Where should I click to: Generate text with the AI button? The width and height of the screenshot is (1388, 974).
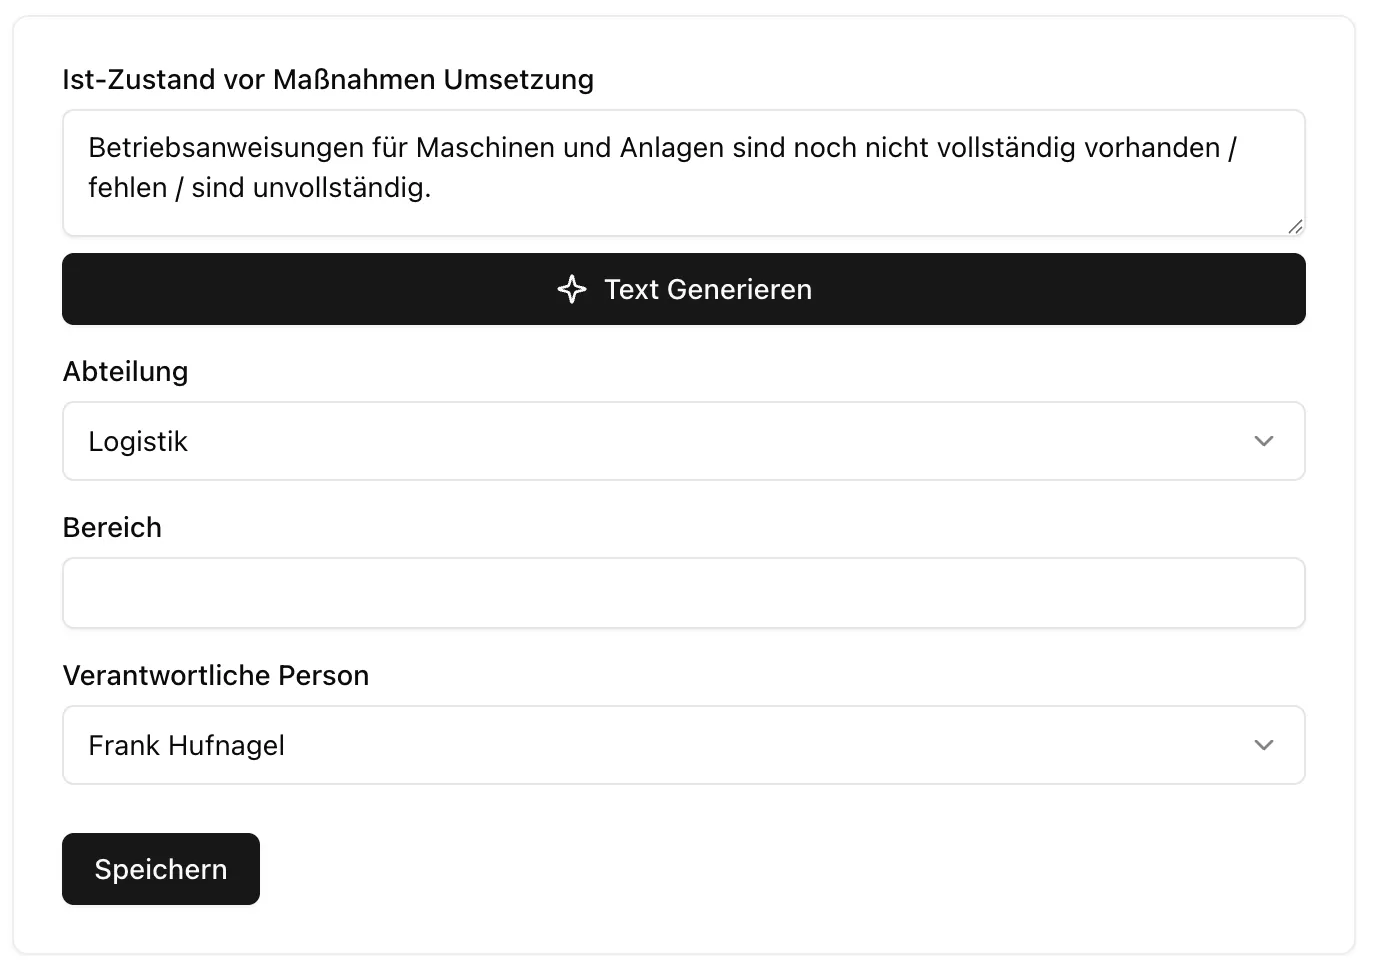(684, 289)
